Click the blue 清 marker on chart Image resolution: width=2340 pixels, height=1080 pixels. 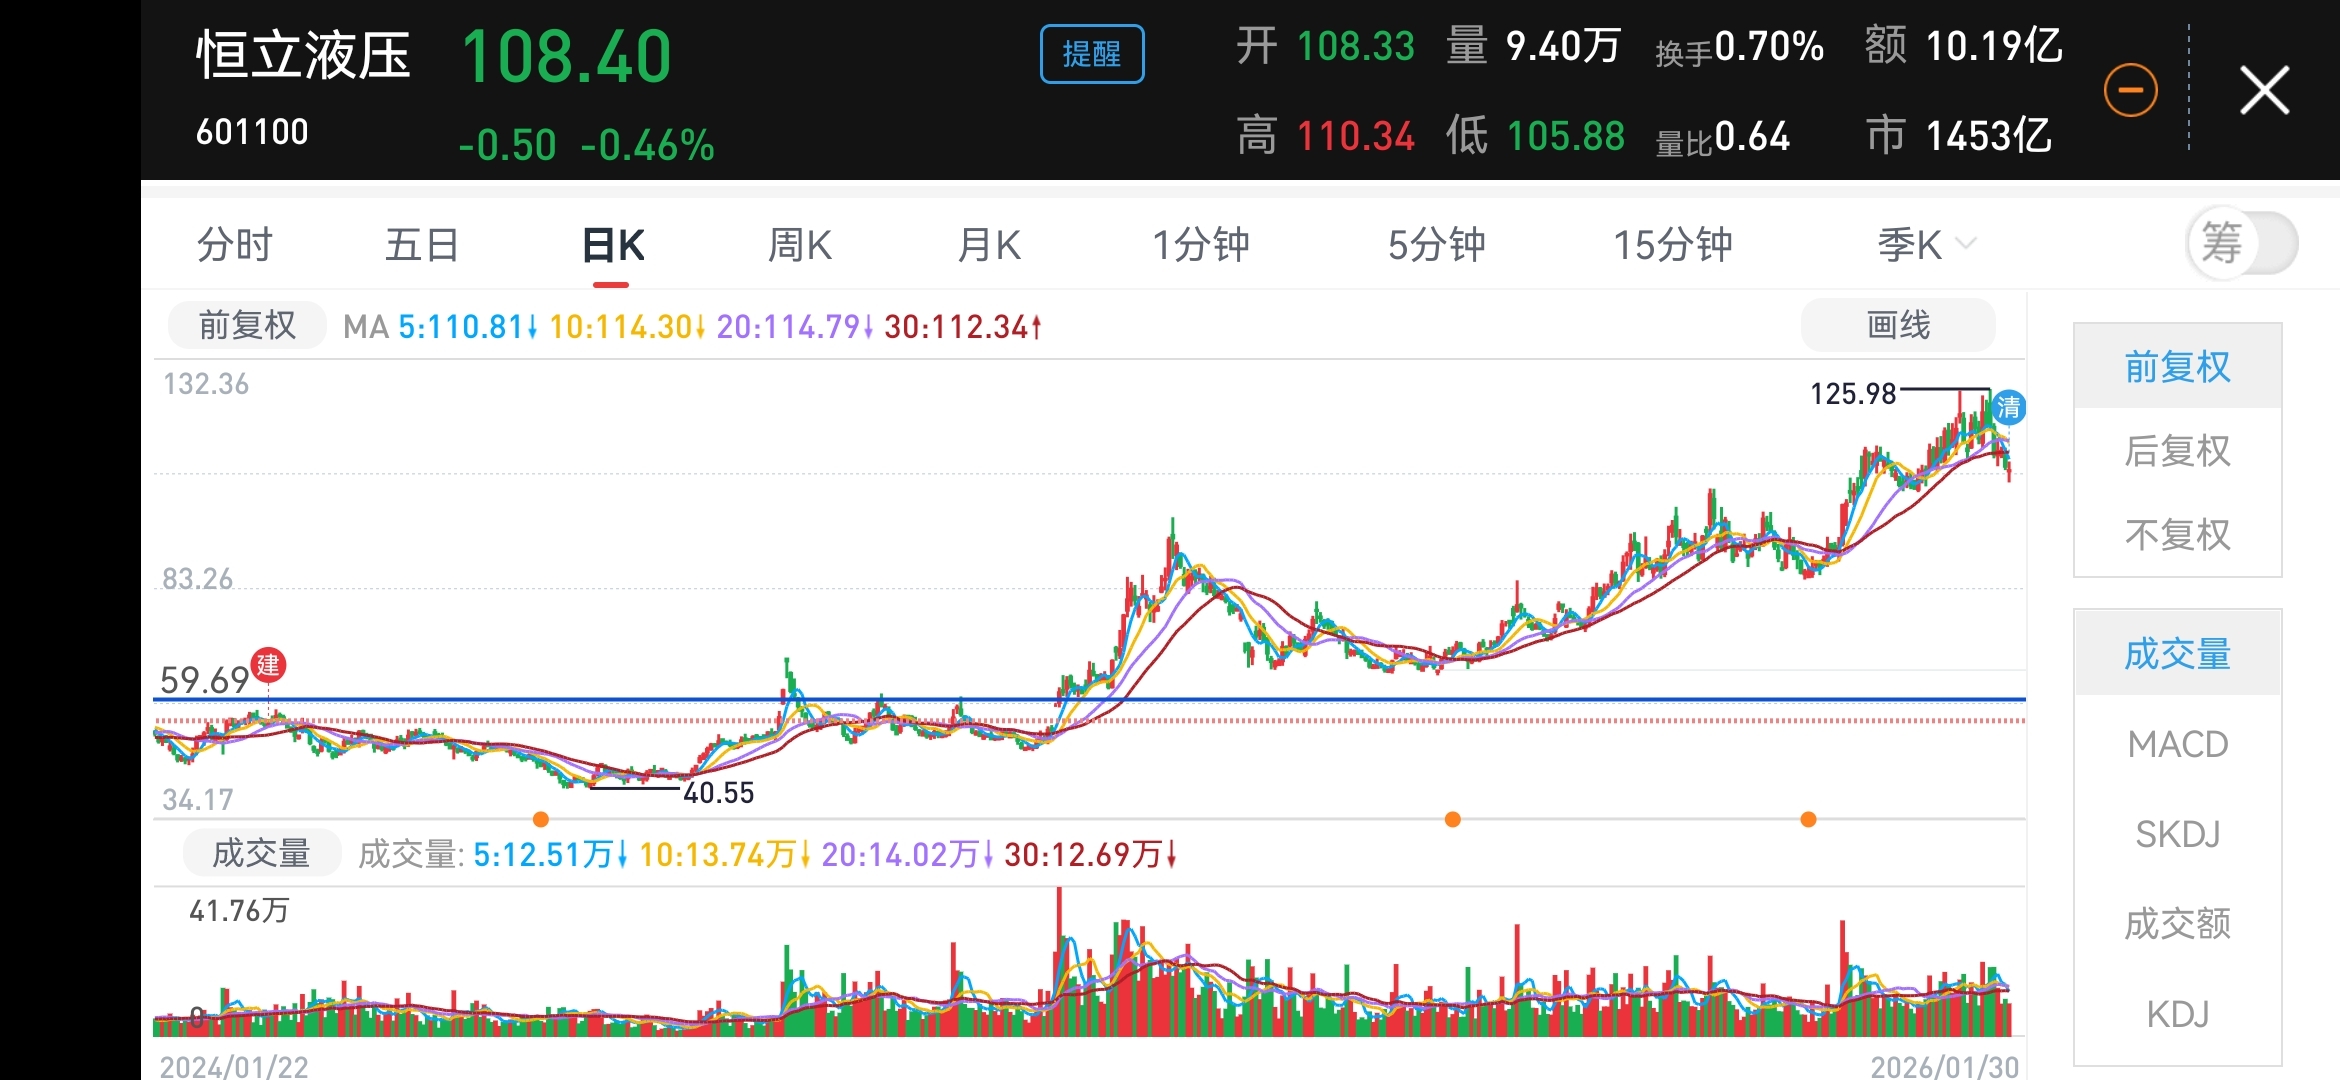[2008, 407]
